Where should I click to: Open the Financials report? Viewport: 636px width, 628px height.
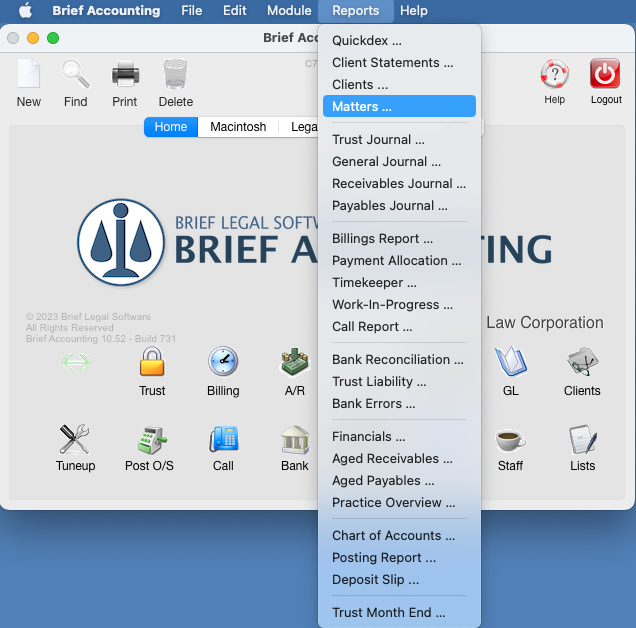[400, 437]
